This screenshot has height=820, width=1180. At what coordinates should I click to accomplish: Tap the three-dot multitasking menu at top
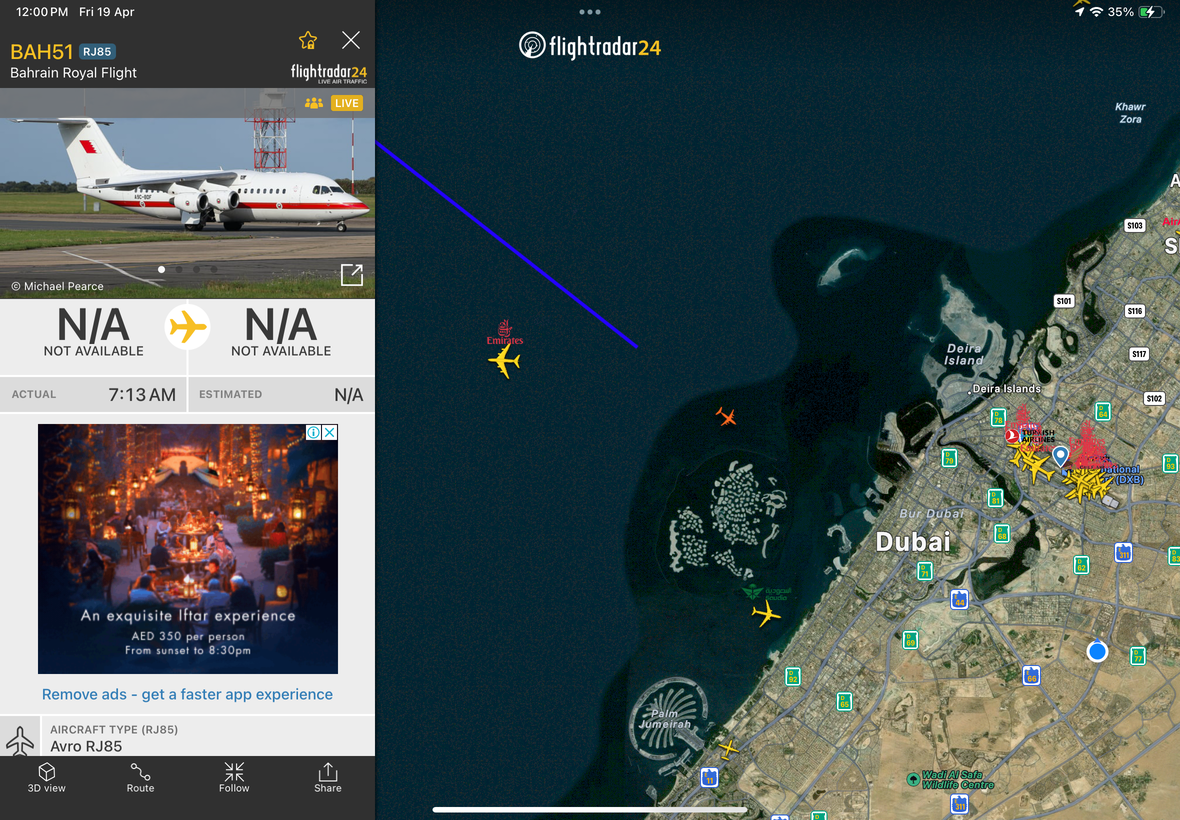[x=590, y=12]
